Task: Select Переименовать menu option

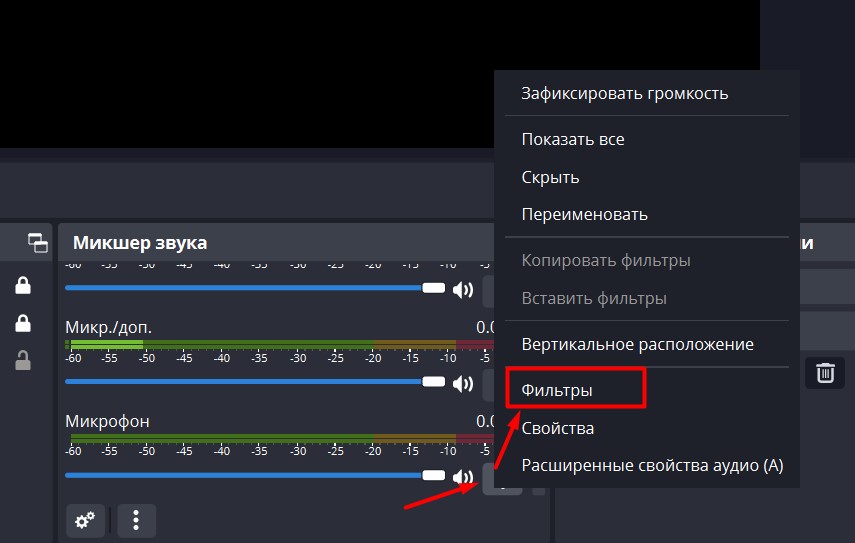Action: [x=584, y=214]
